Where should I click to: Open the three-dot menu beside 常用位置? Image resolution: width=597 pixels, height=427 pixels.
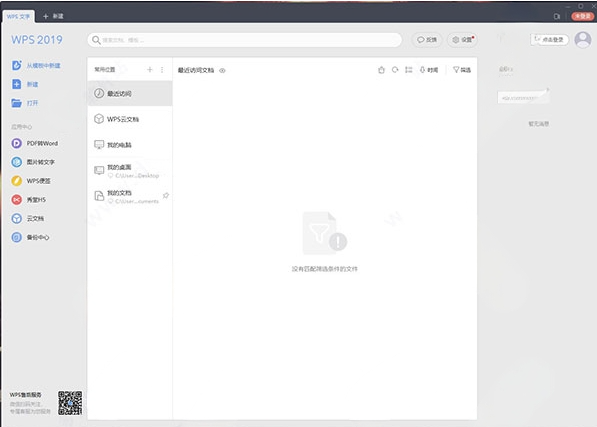point(162,69)
